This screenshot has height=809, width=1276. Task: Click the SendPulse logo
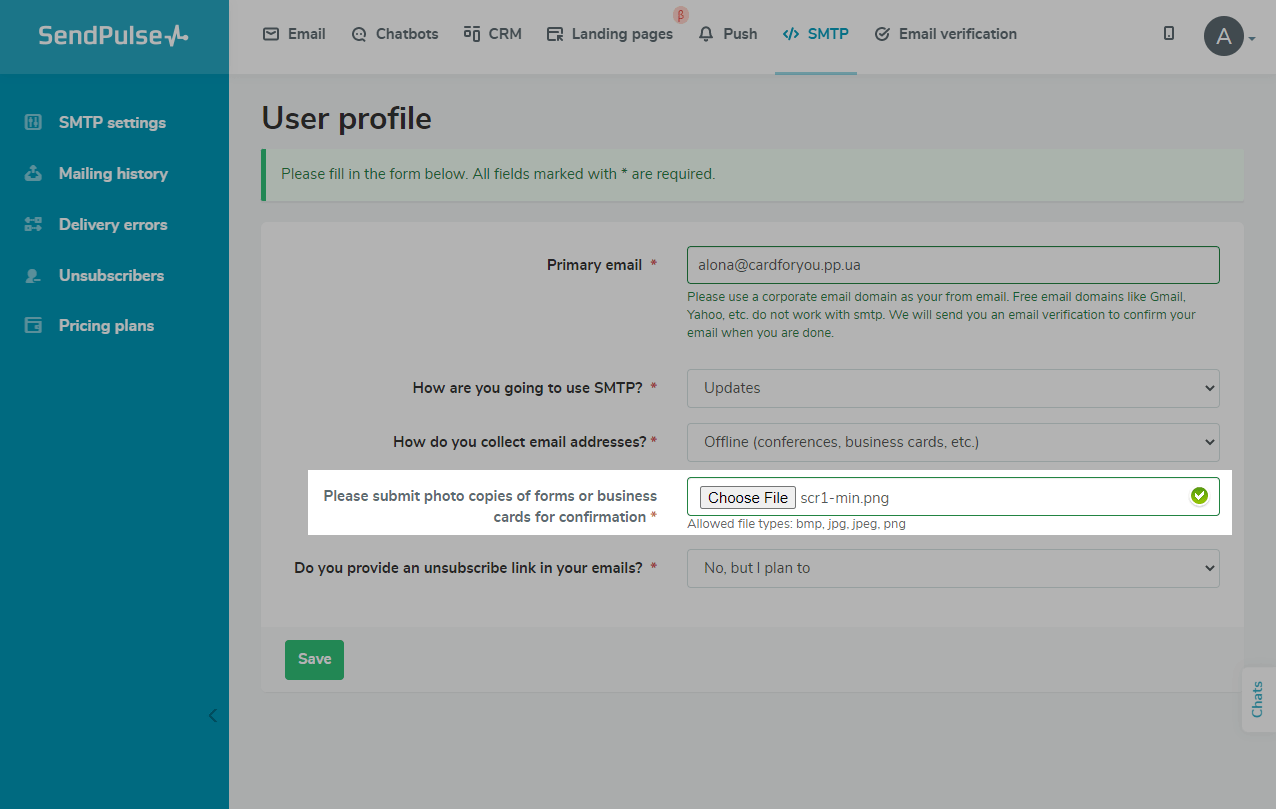point(113,36)
